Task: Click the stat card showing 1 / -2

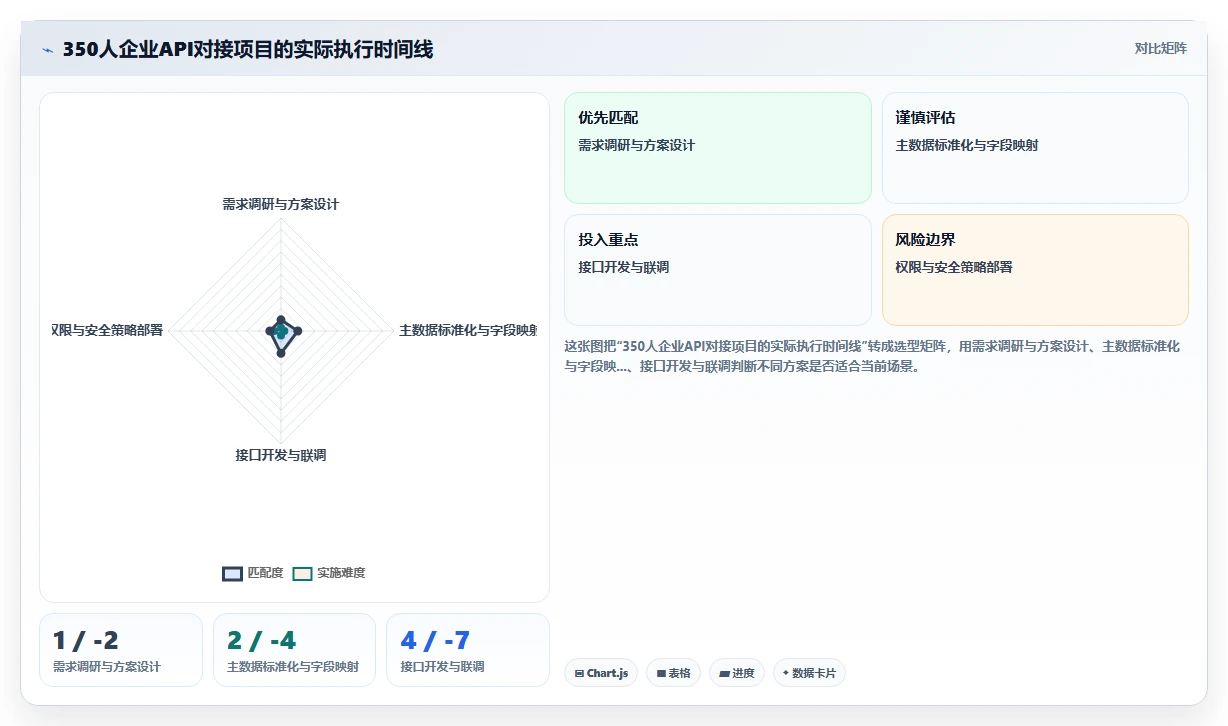Action: click(x=121, y=650)
